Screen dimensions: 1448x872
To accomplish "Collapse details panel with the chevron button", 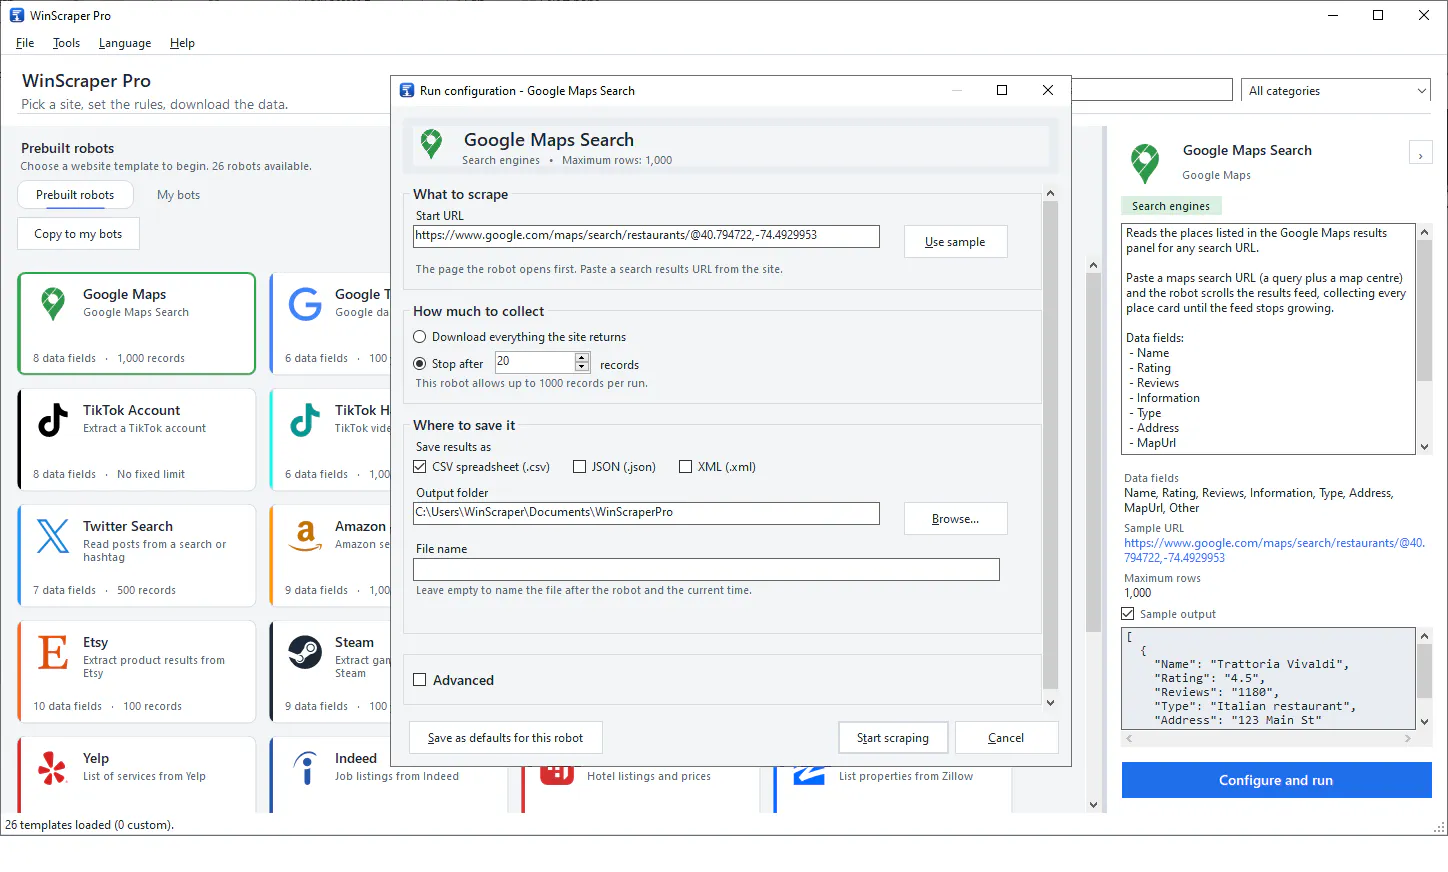I will [1420, 154].
